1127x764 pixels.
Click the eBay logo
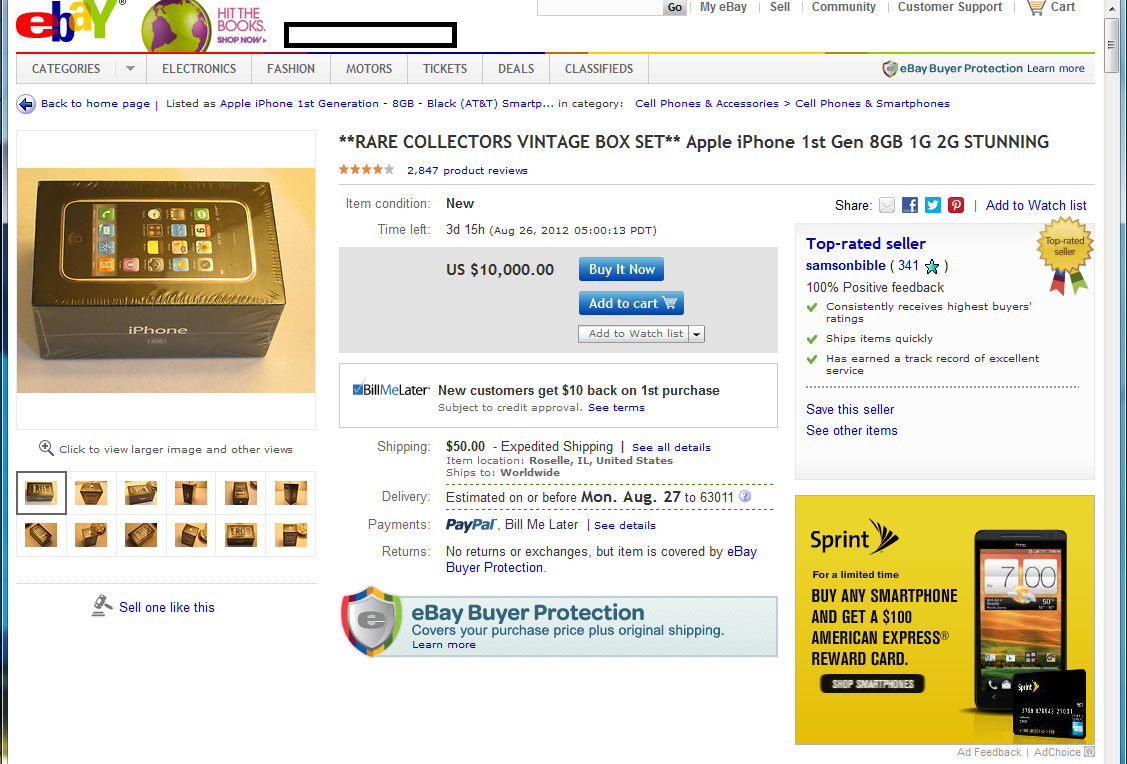tap(67, 22)
